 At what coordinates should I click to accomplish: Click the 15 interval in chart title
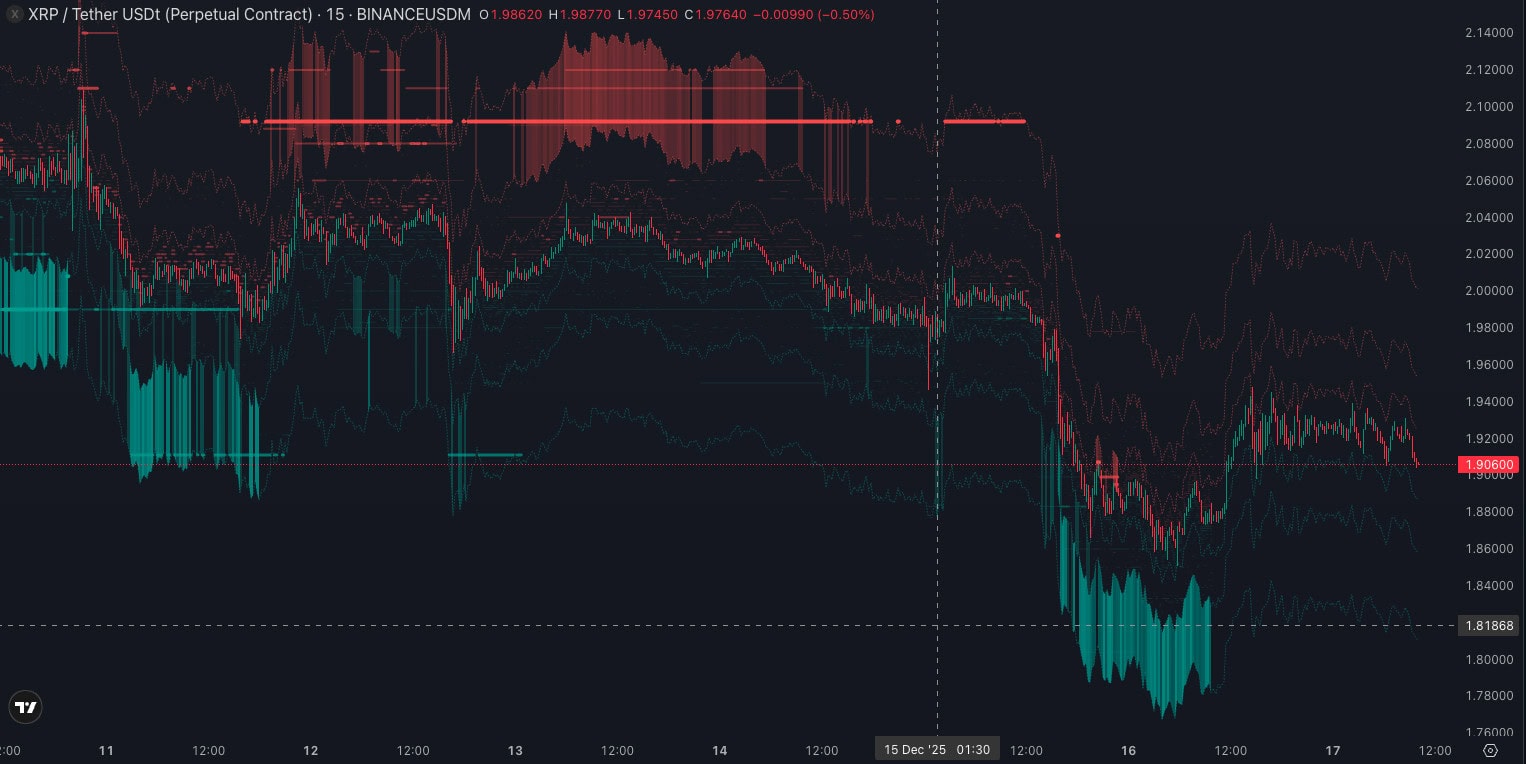(334, 15)
